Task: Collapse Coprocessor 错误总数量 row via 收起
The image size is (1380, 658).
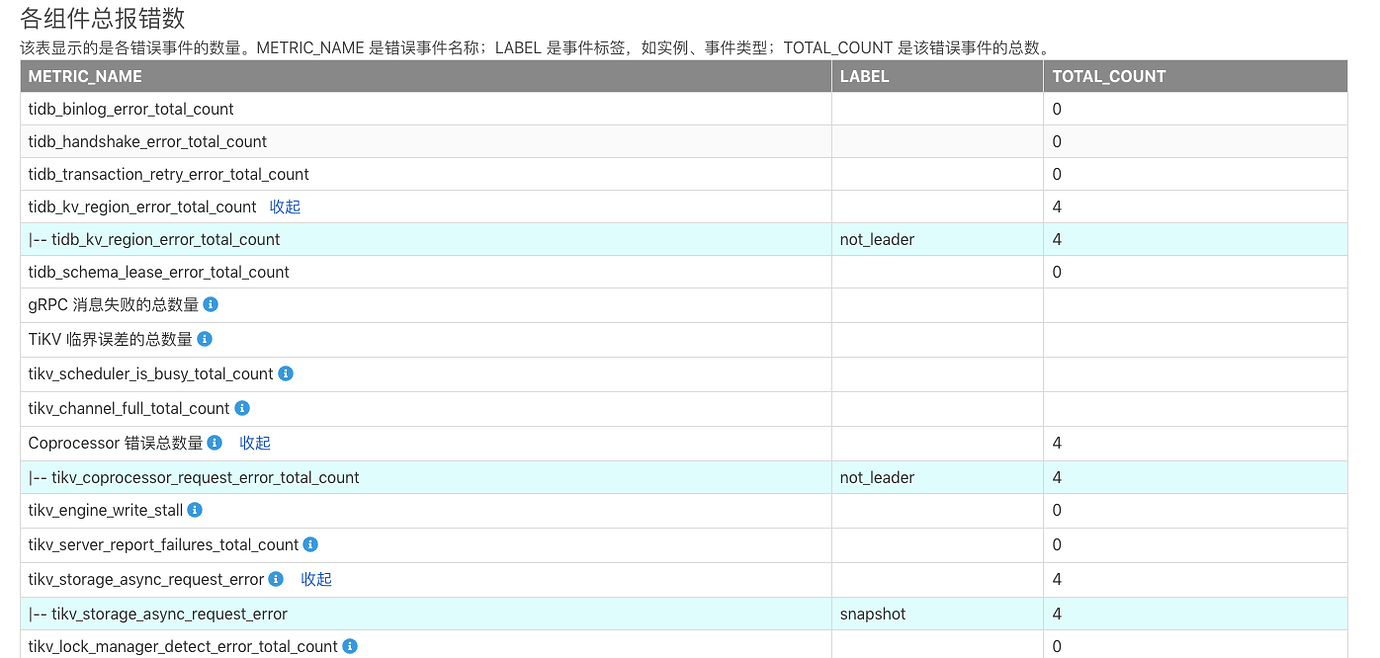Action: point(255,443)
